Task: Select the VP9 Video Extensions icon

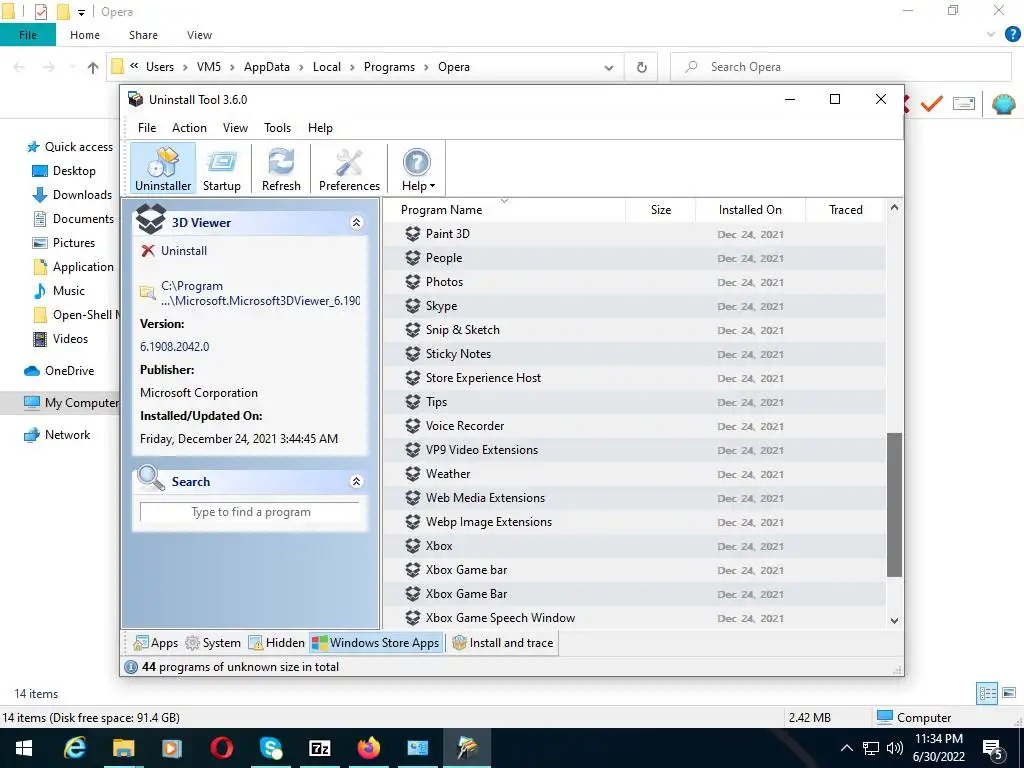Action: coord(413,450)
